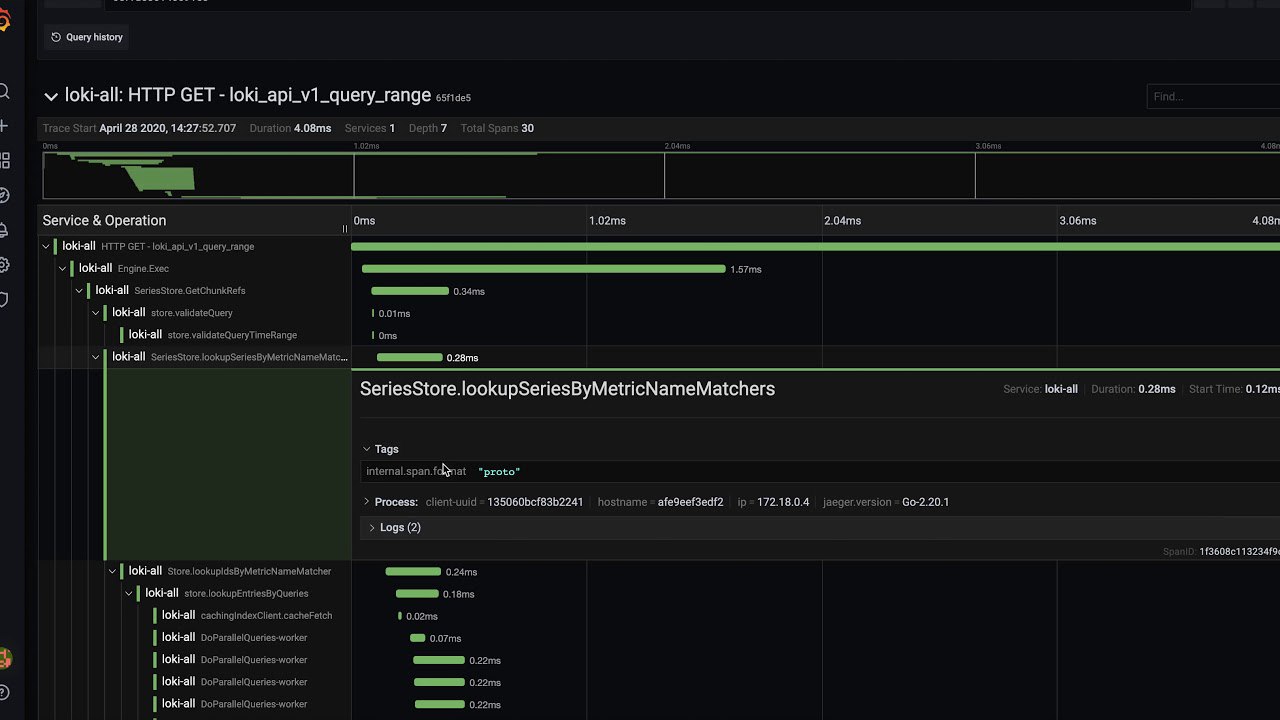Screen dimensions: 1280x720
Task: Open the Create plus menu in the sidebar
Action: 4,126
